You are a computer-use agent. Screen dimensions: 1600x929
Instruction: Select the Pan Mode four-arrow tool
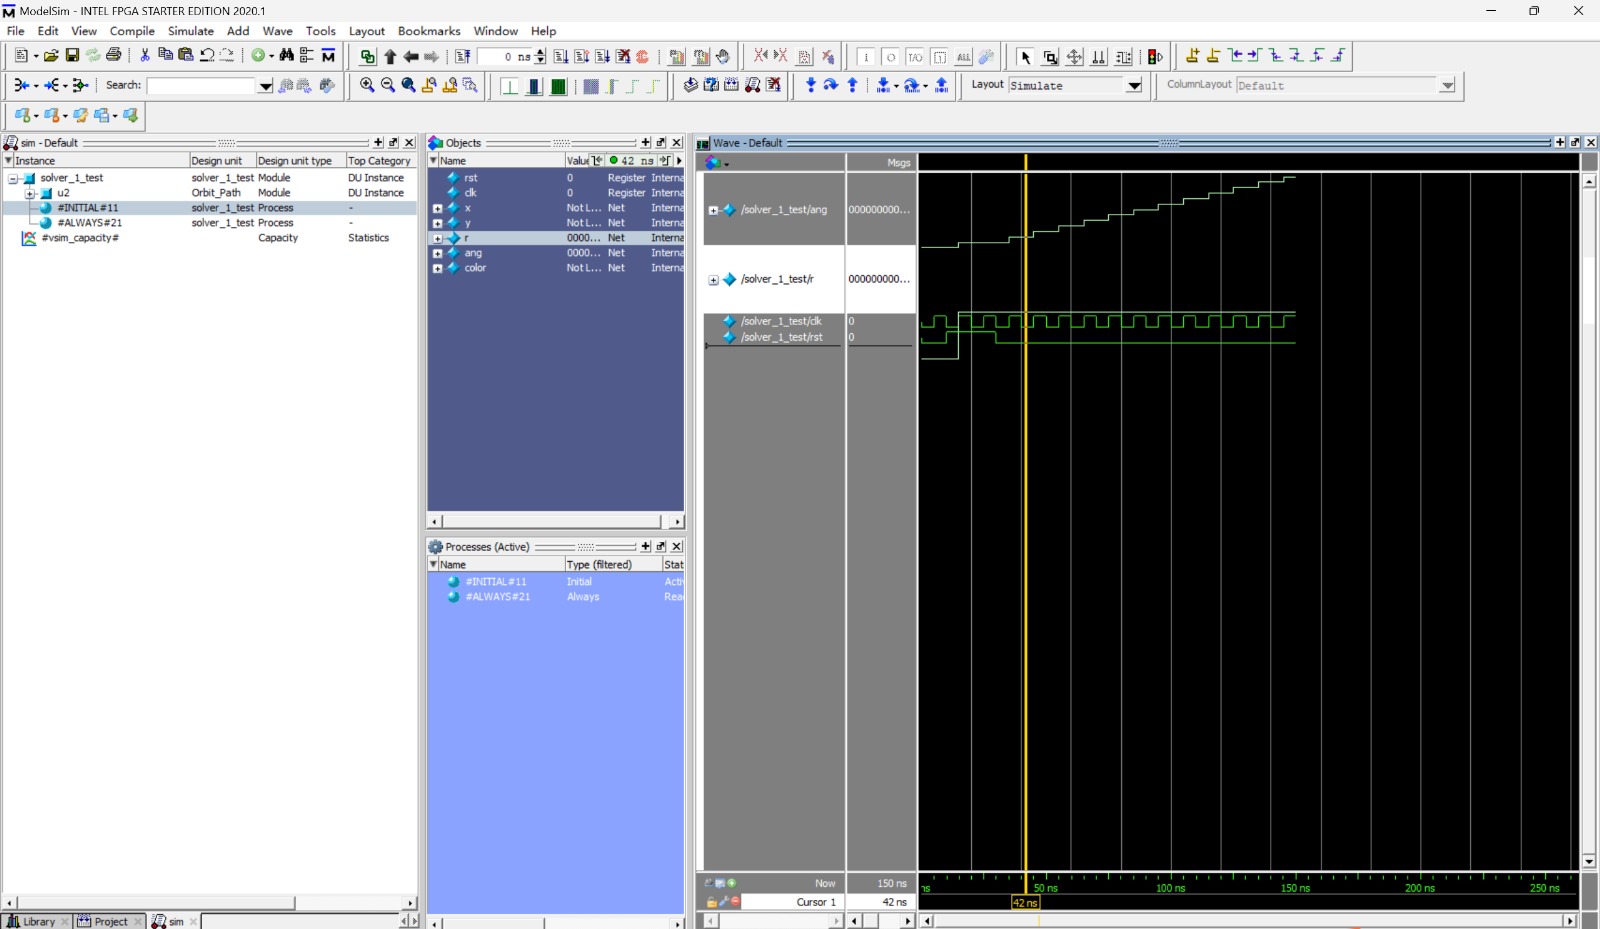pyautogui.click(x=1074, y=57)
